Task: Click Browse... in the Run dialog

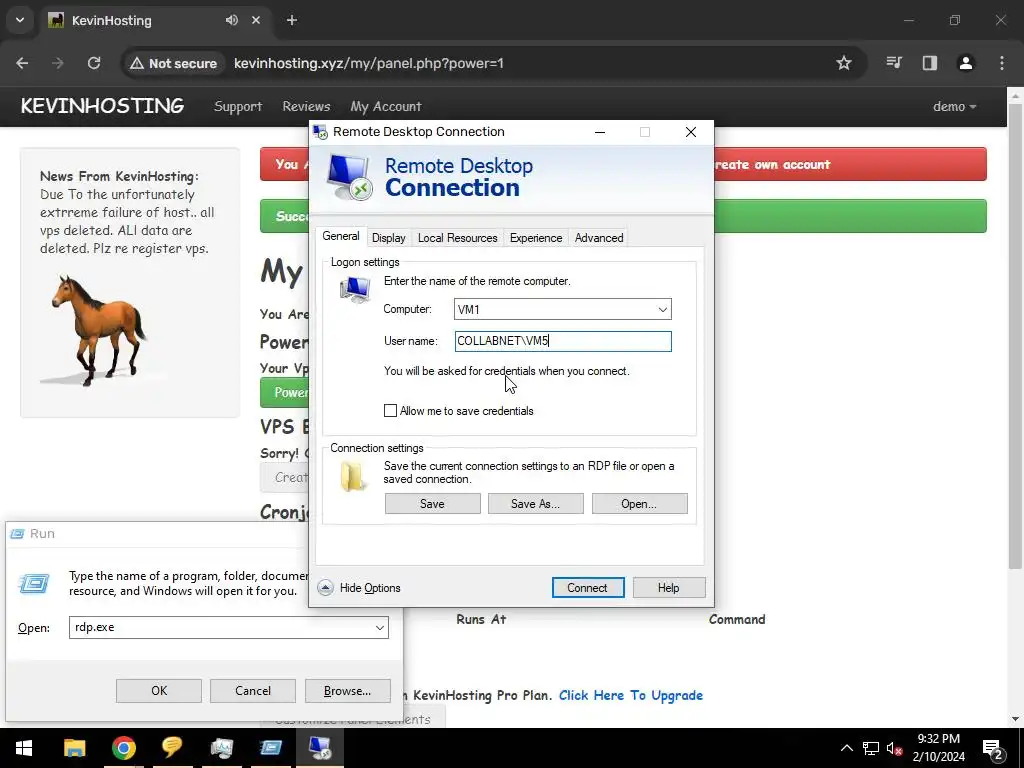Action: point(347,691)
